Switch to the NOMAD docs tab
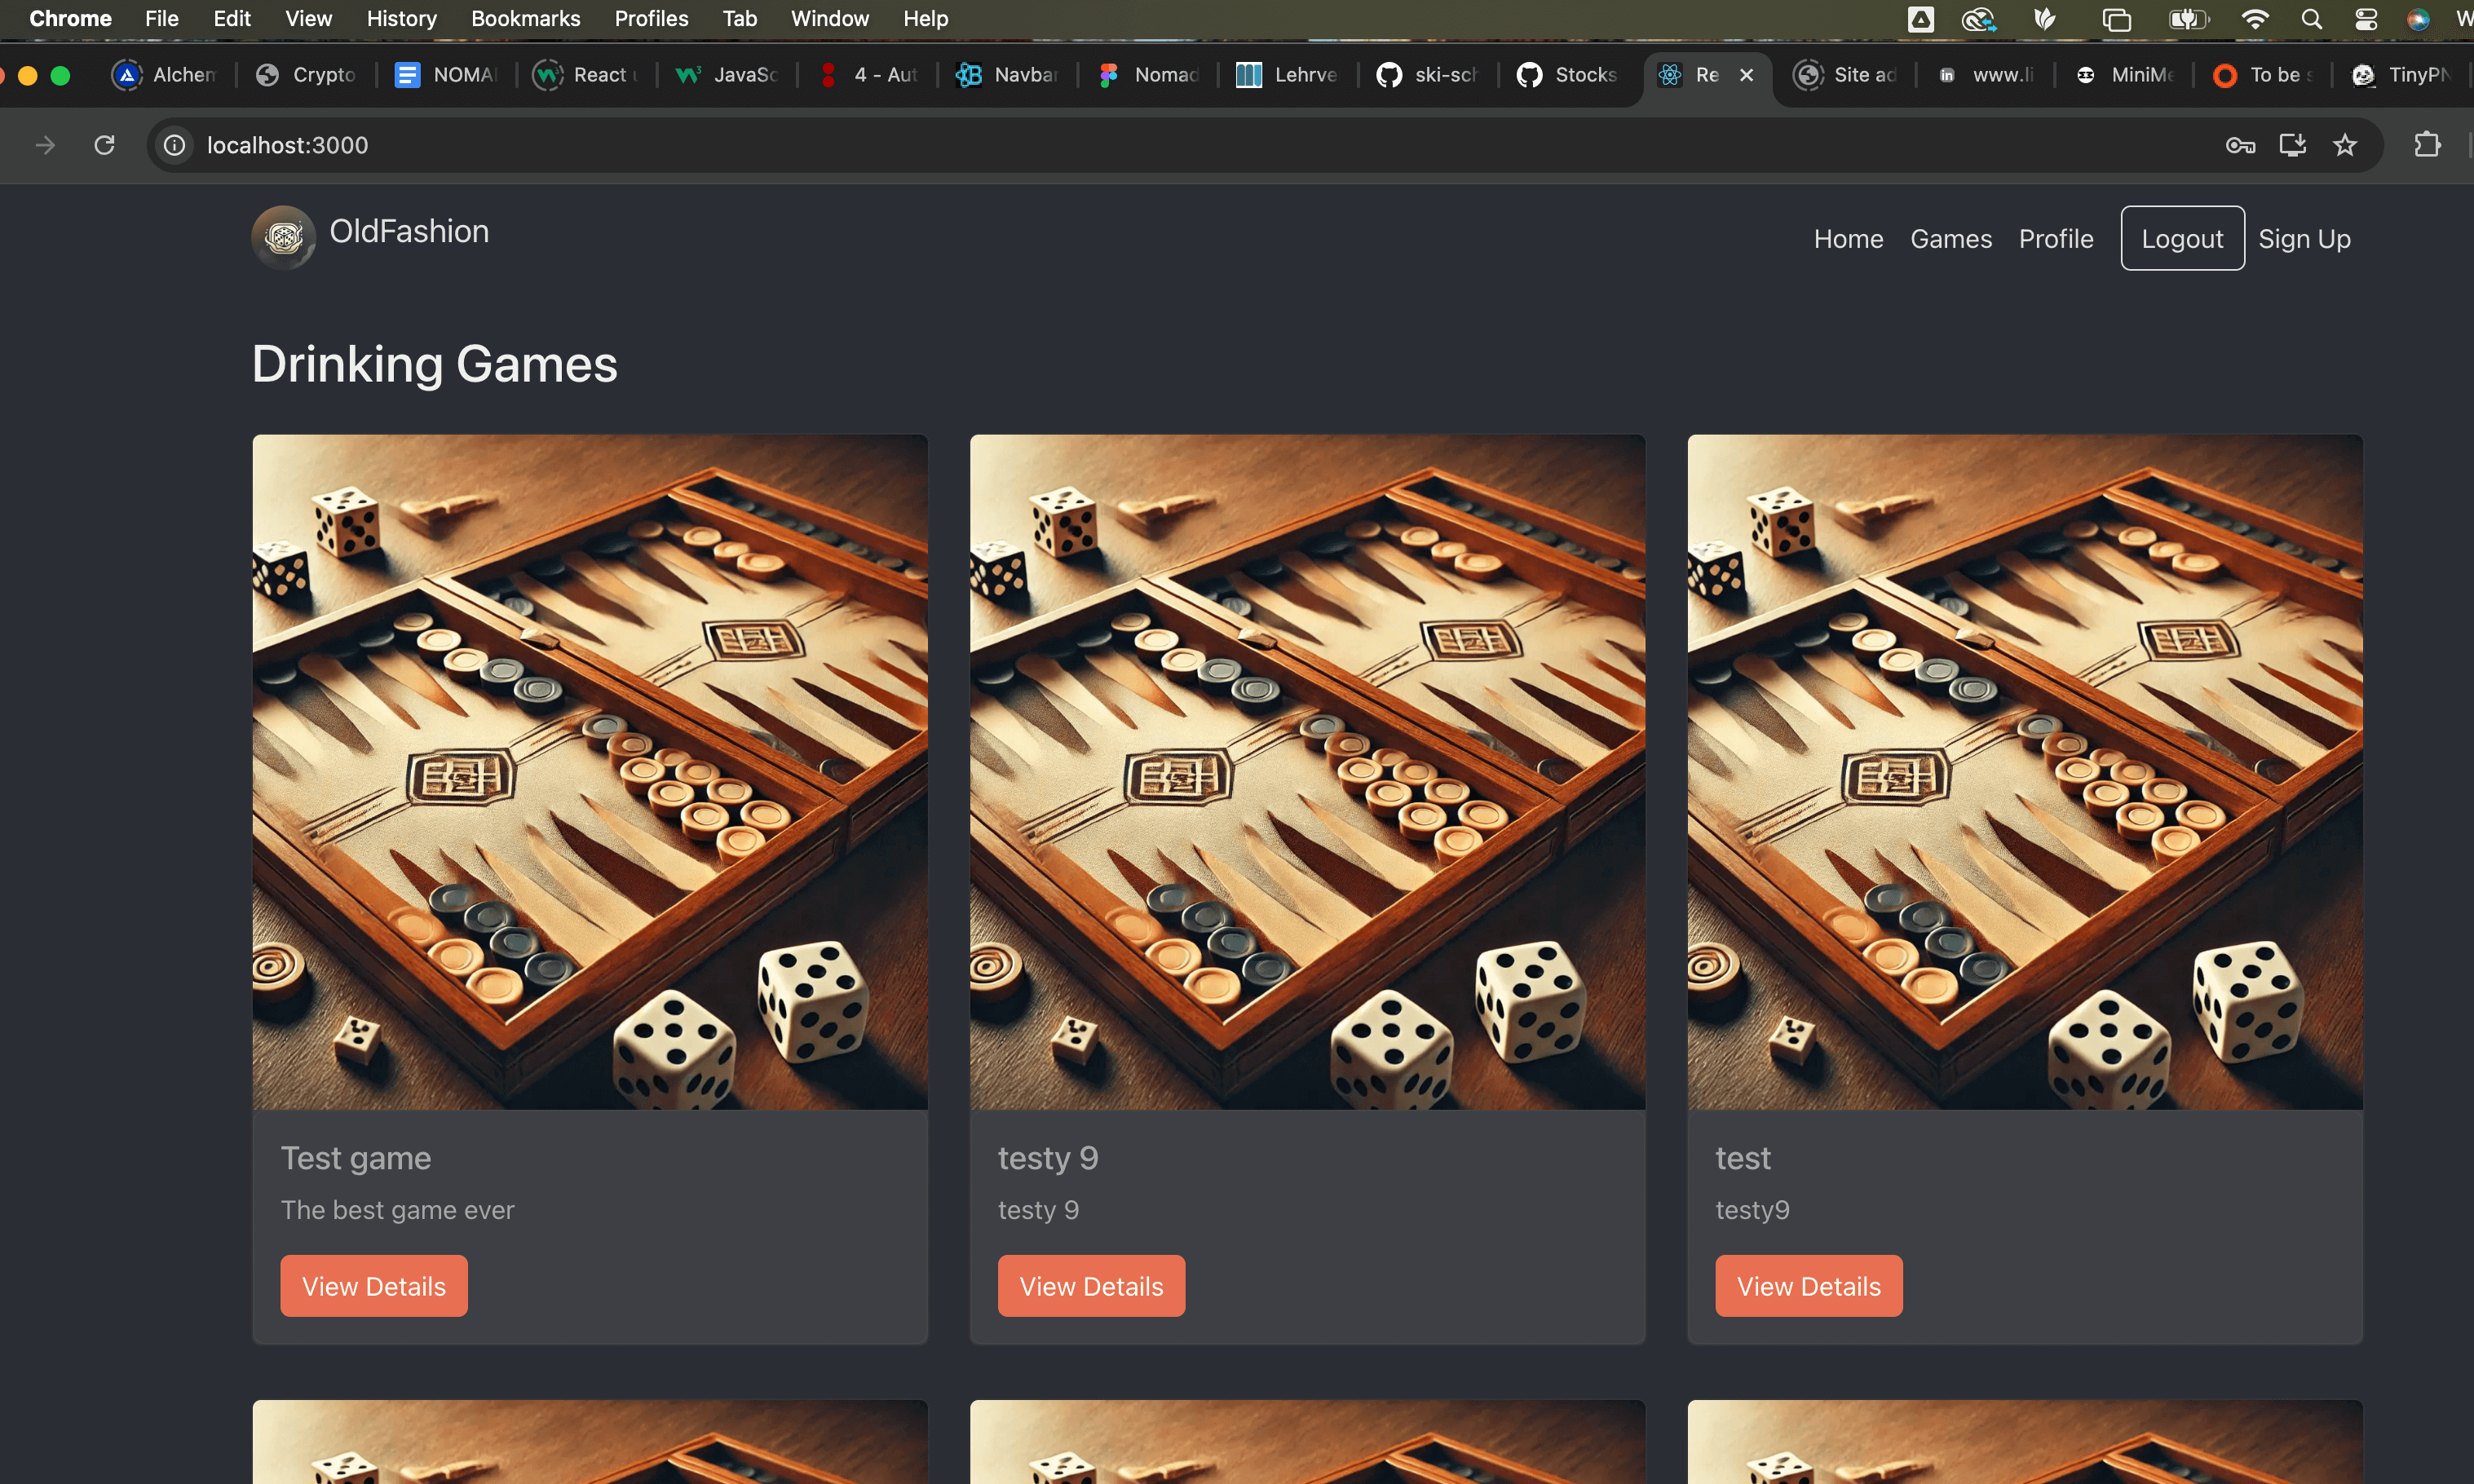 click(x=446, y=75)
